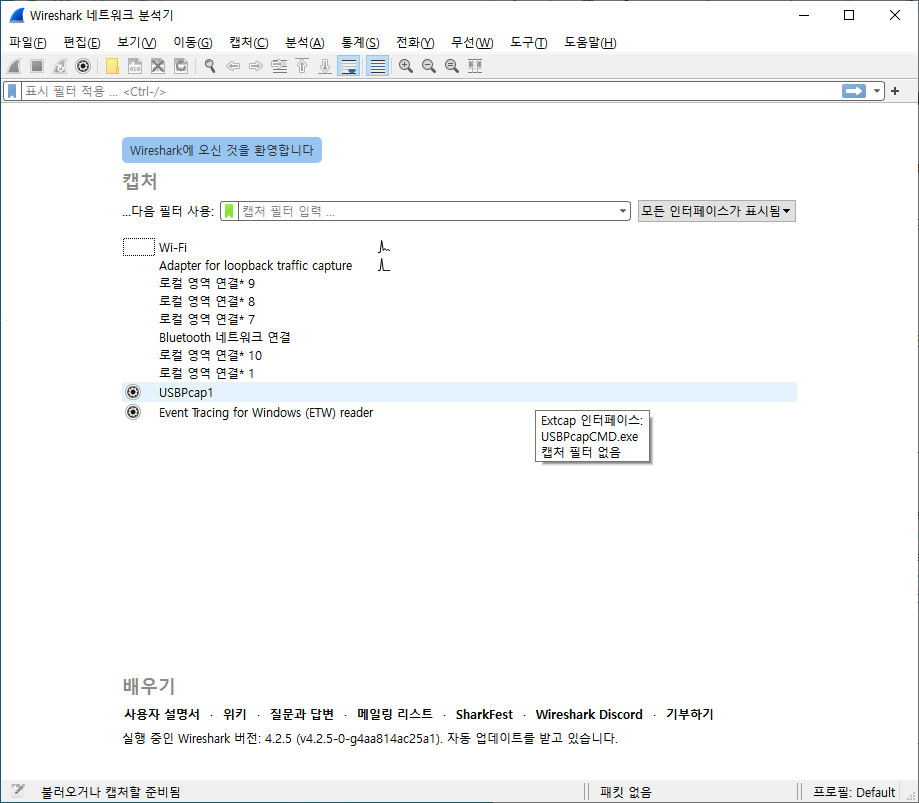Open 모든 인터페이스가 표시됨 dropdown
919x803 pixels.
click(716, 211)
